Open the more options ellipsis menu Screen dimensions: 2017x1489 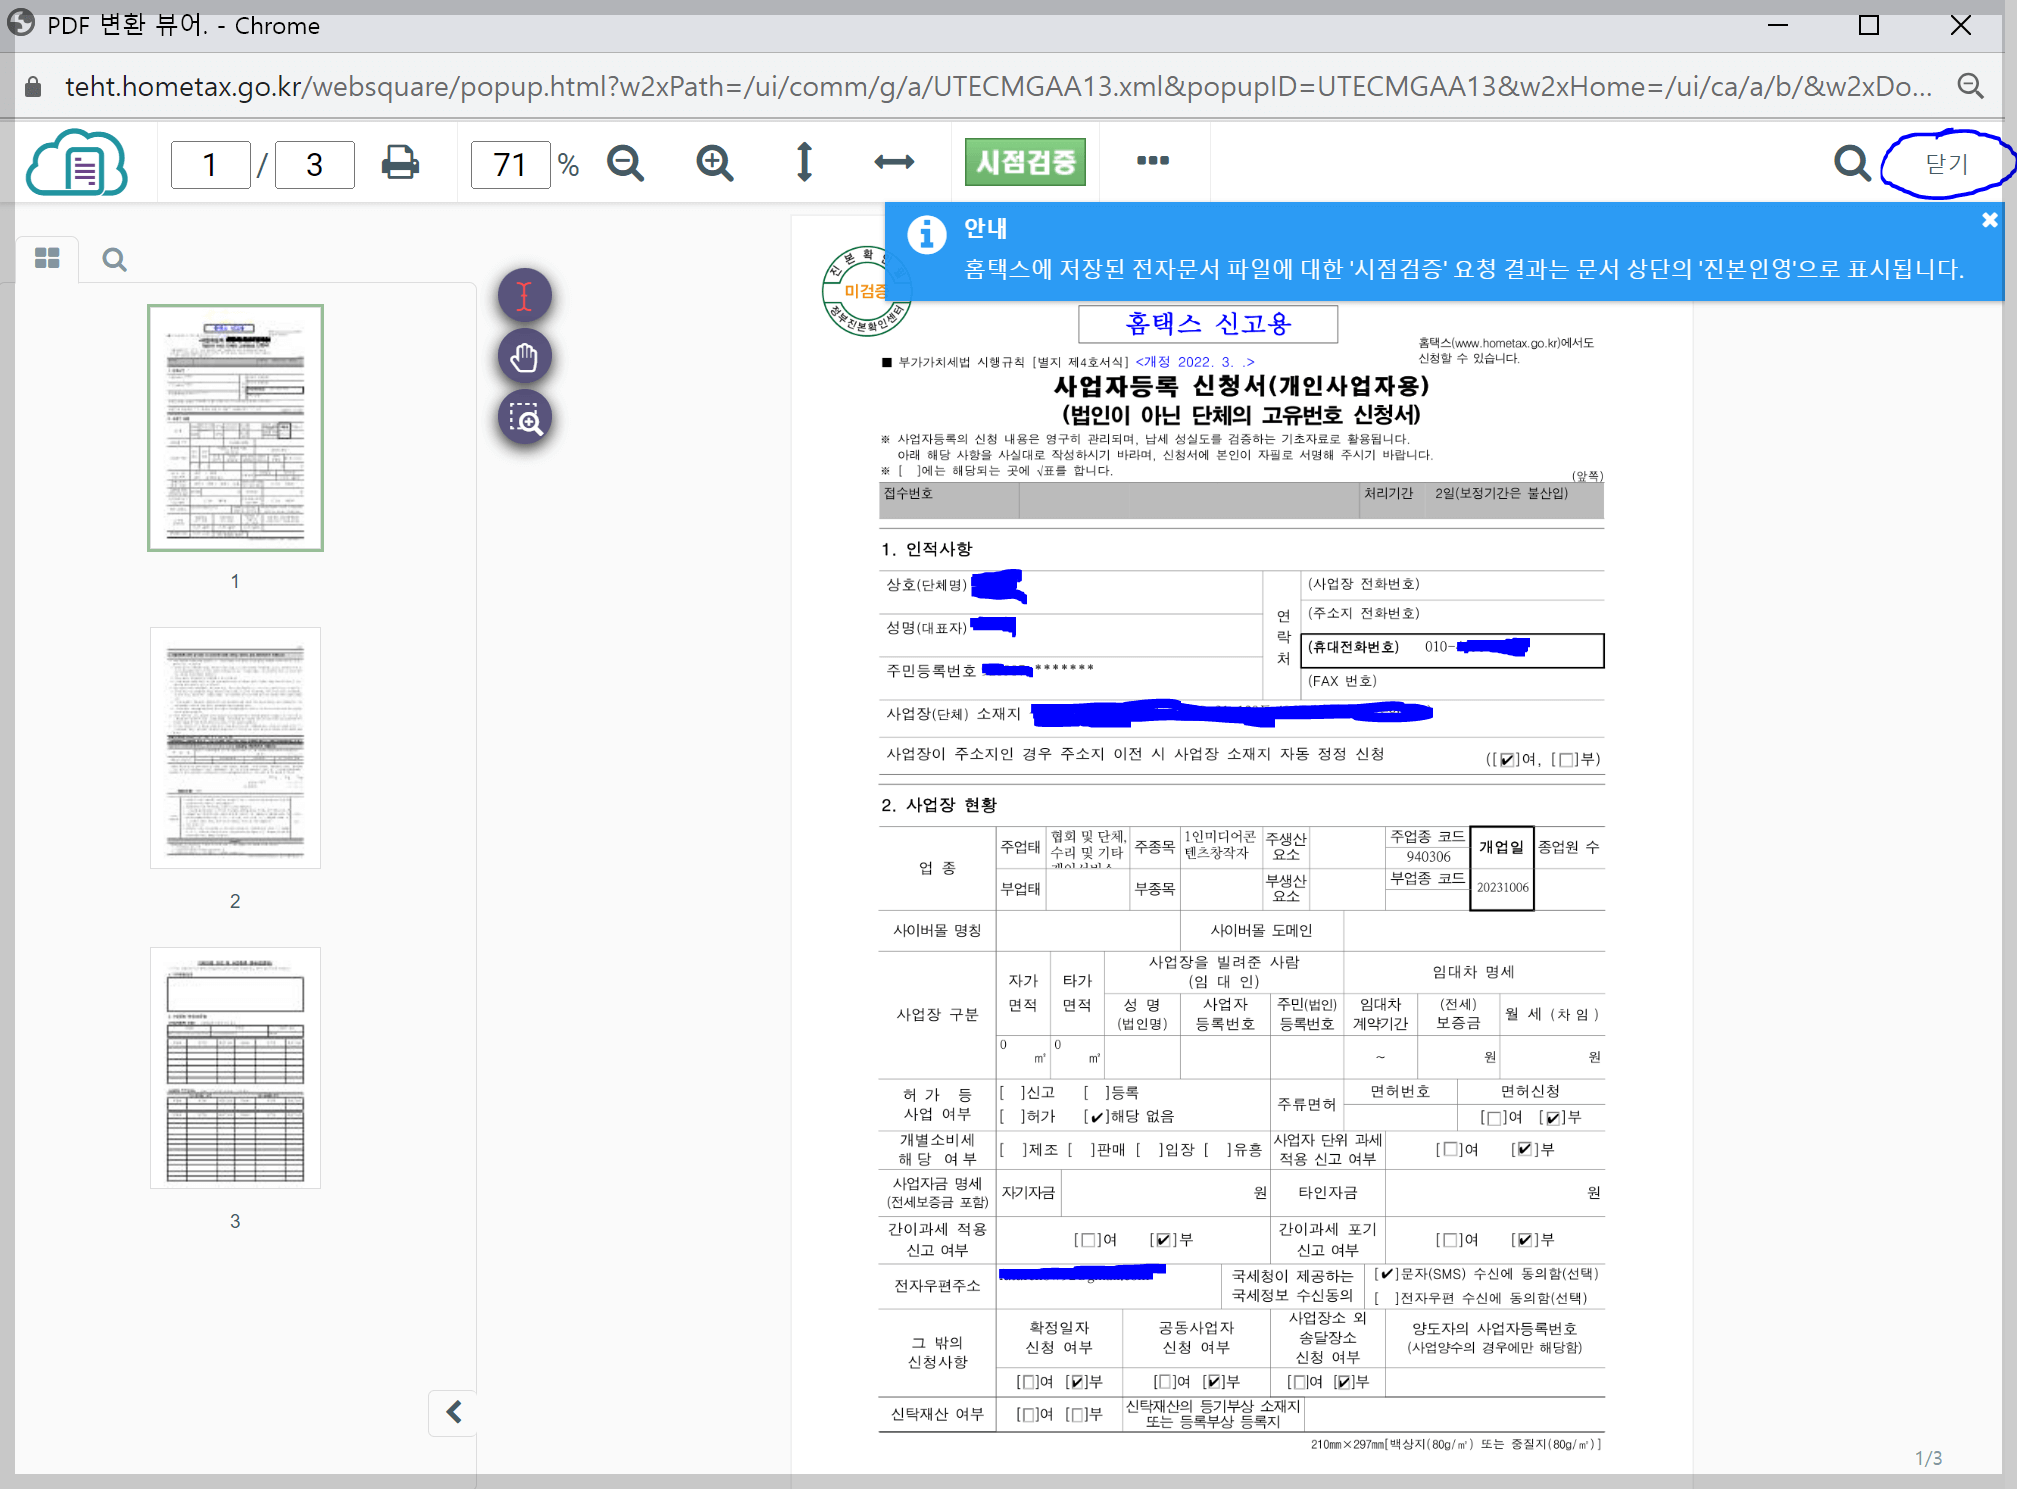[x=1153, y=160]
